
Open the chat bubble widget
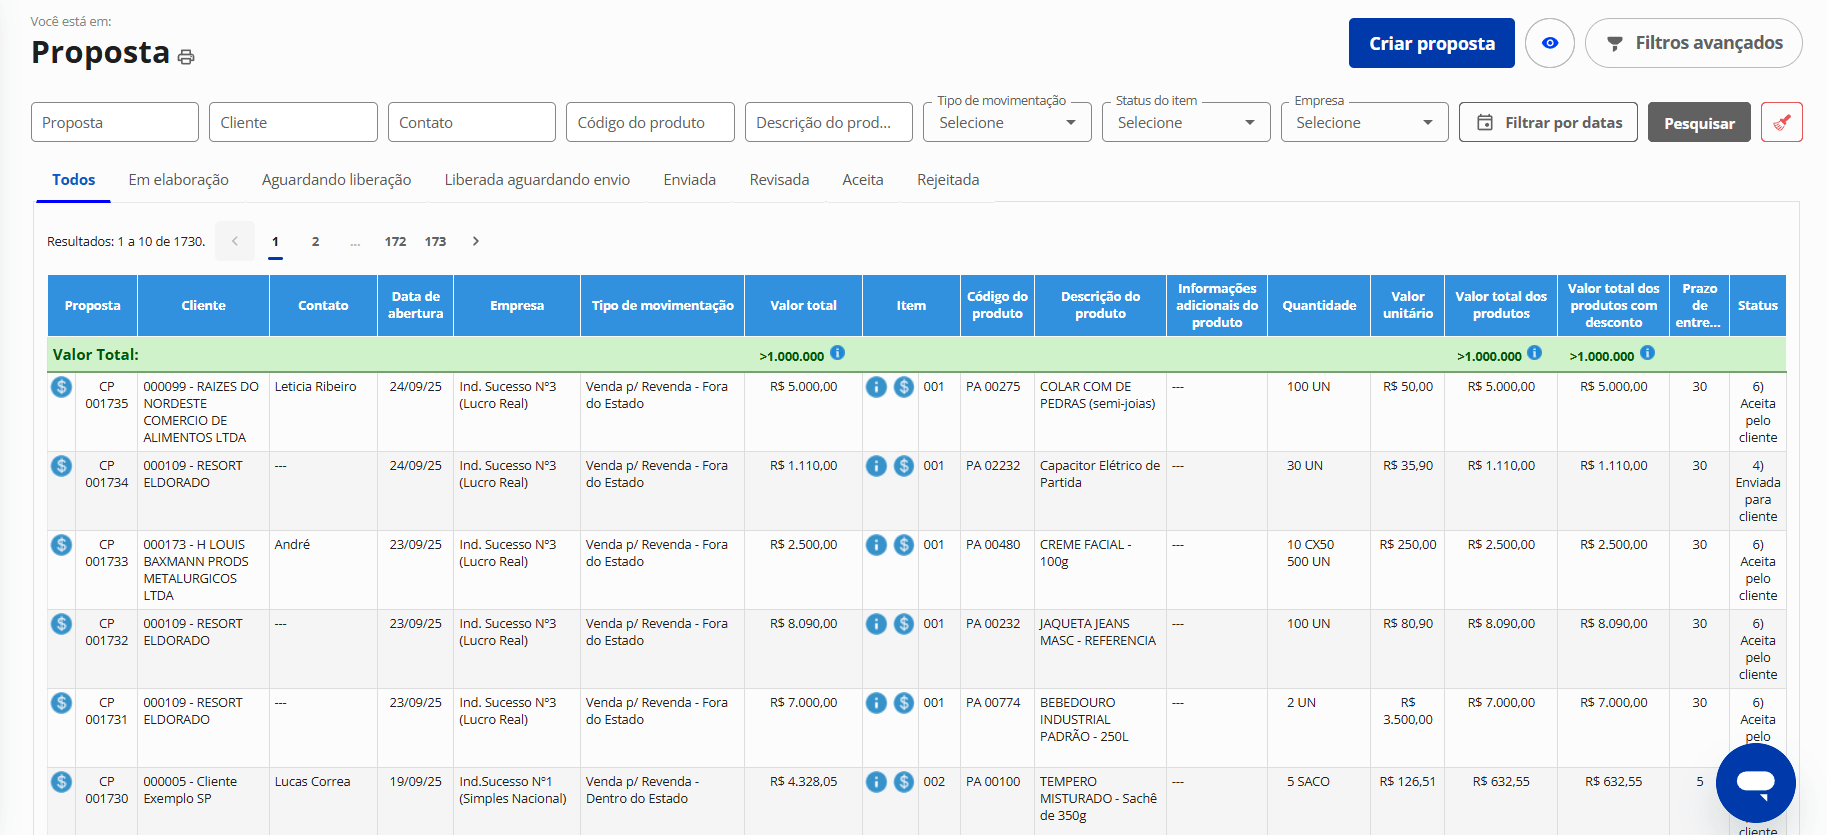pos(1755,782)
